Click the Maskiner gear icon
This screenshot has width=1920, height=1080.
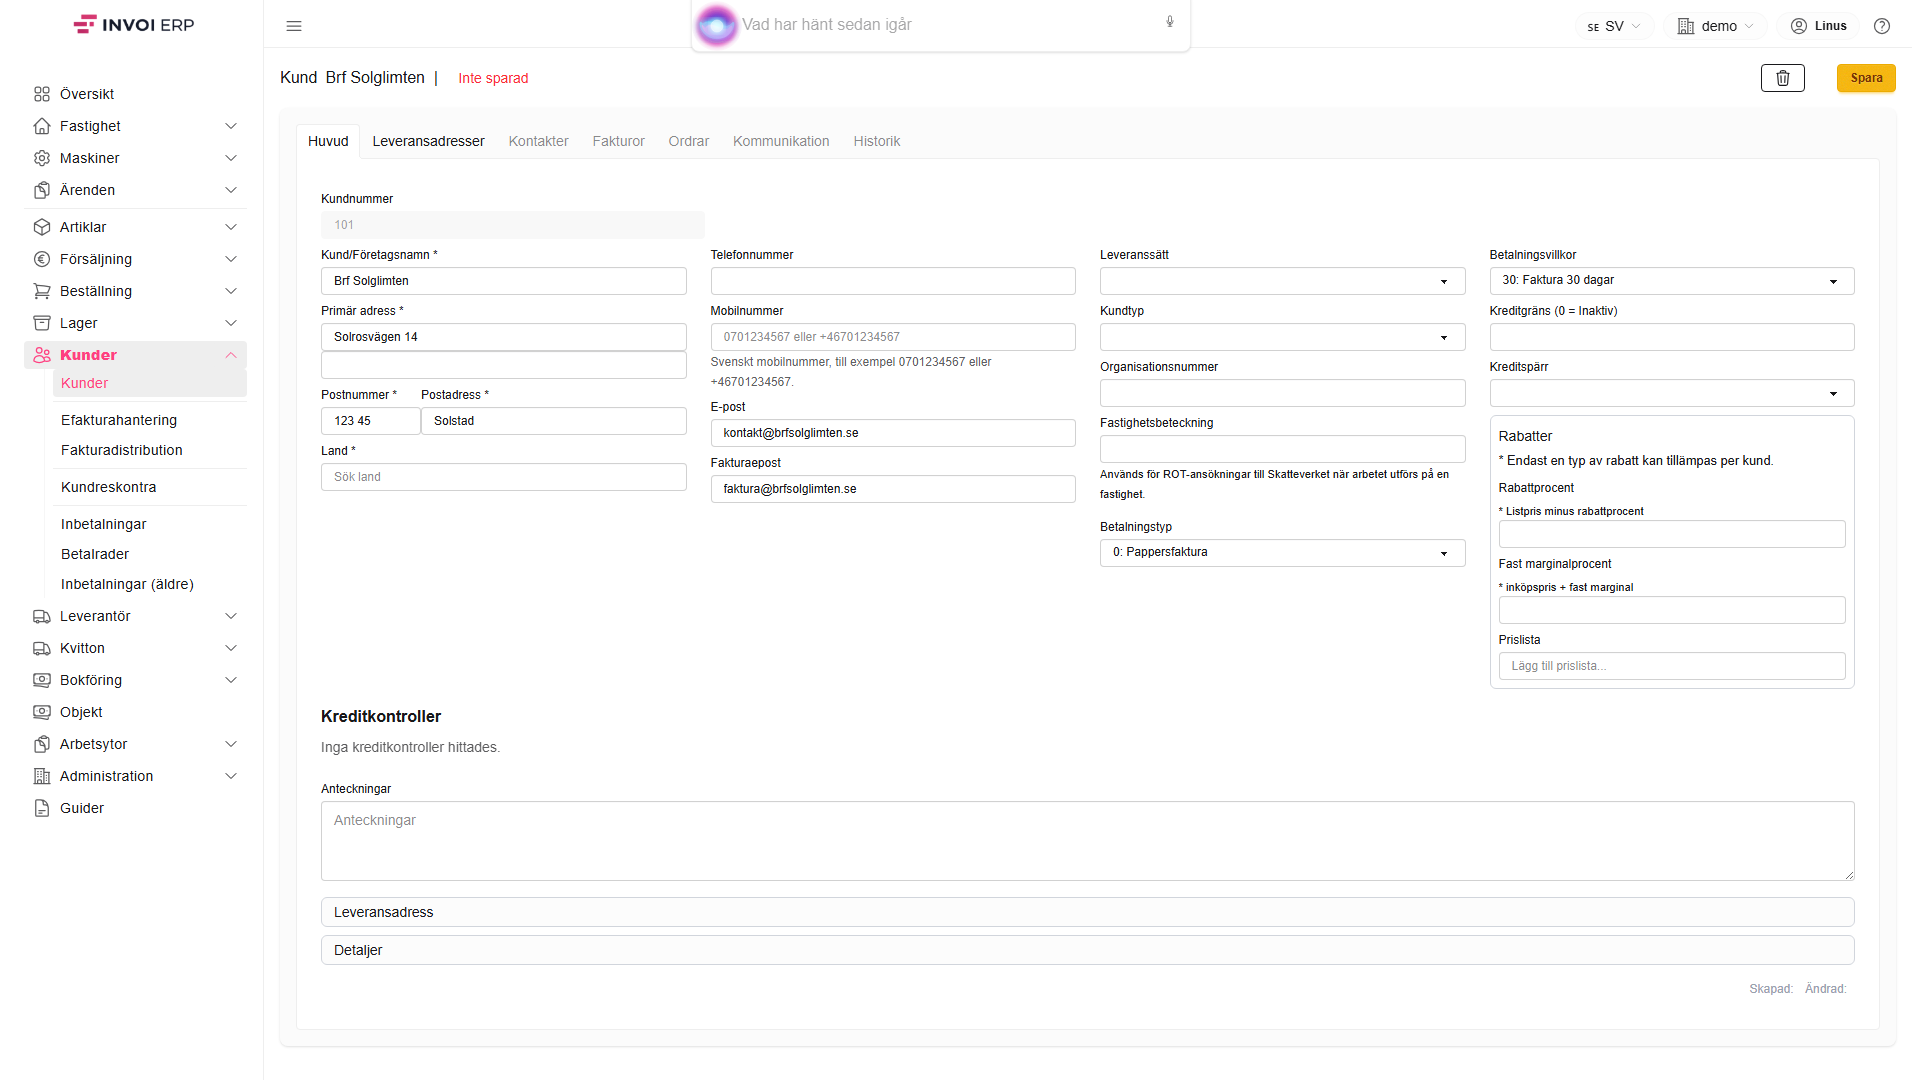point(42,158)
